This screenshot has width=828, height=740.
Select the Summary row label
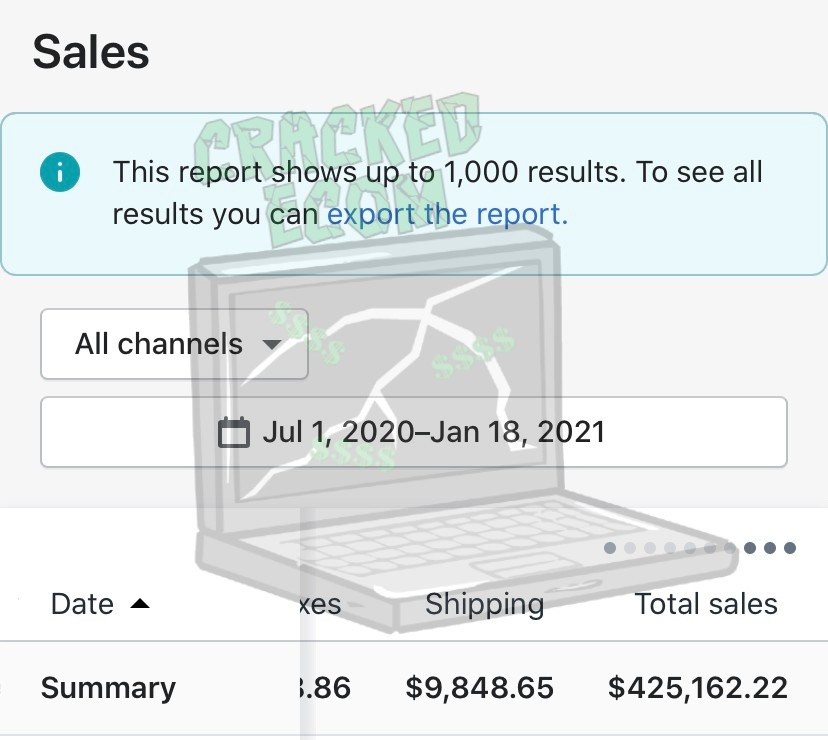(108, 688)
